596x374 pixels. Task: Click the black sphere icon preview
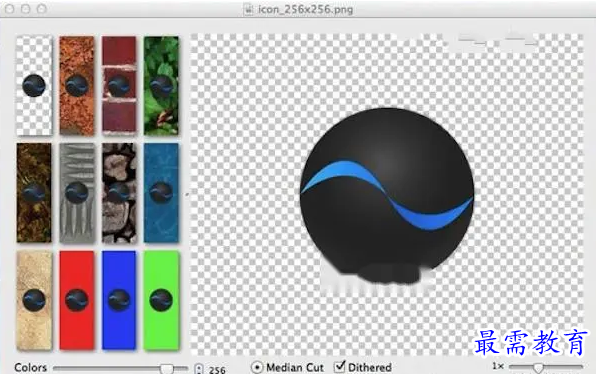(x=387, y=196)
